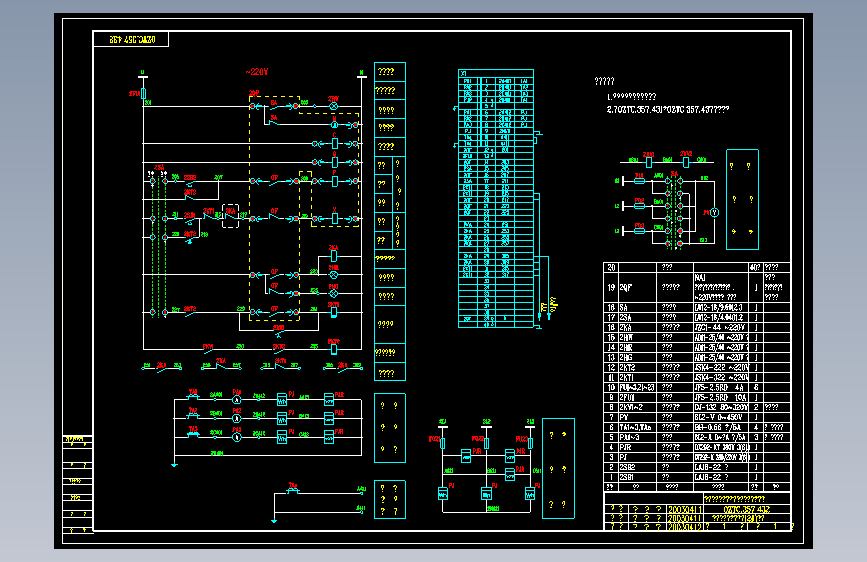Select the 2FU1 fuse symbol on the U line
The image size is (867, 562).
(143, 93)
